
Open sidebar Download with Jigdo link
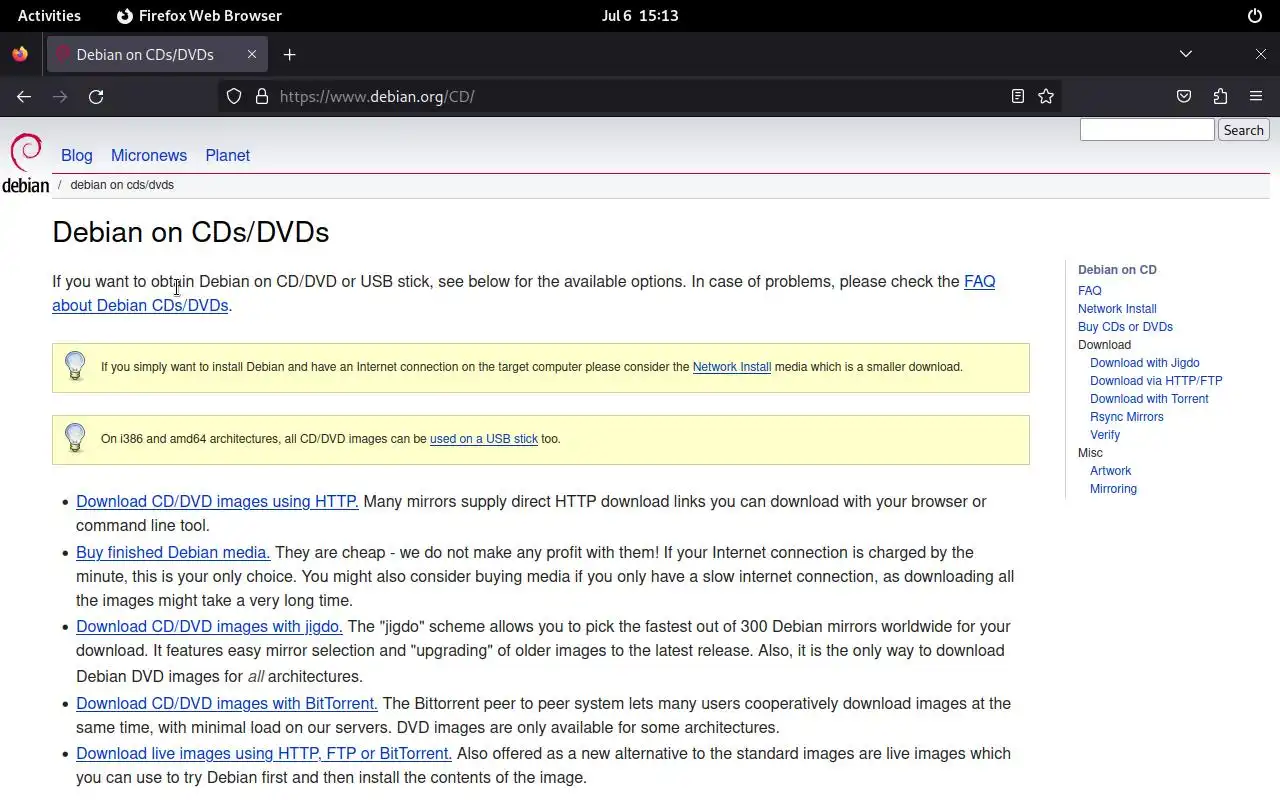1145,363
